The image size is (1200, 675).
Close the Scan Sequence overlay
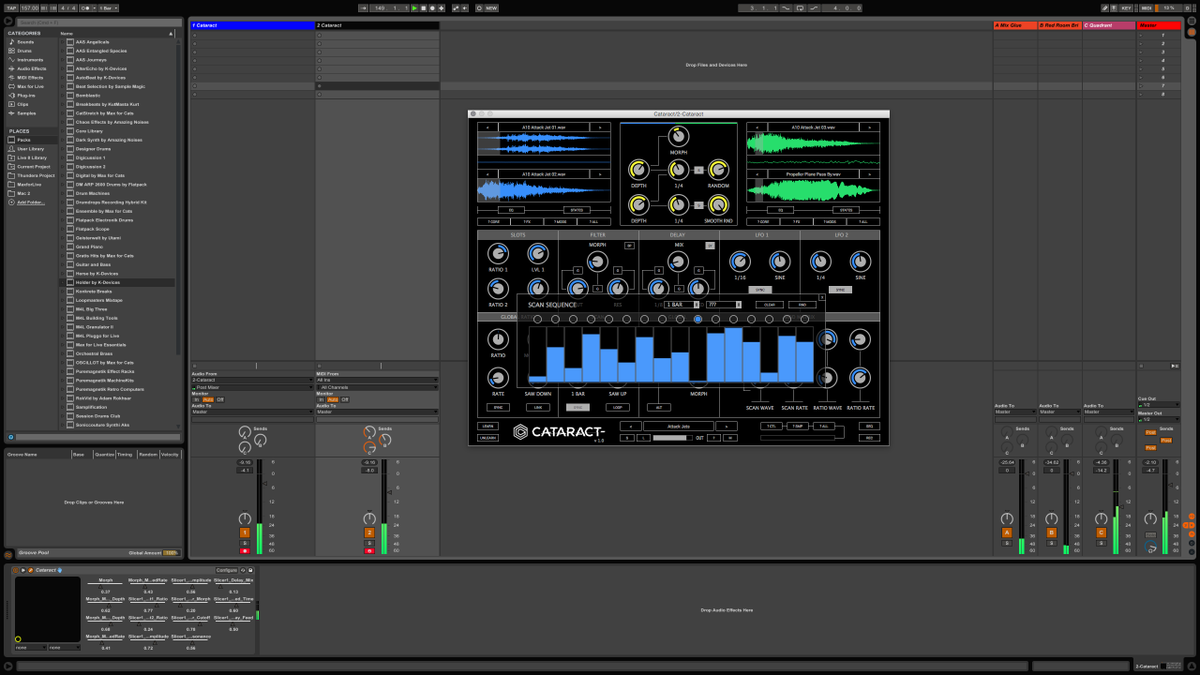(x=822, y=297)
